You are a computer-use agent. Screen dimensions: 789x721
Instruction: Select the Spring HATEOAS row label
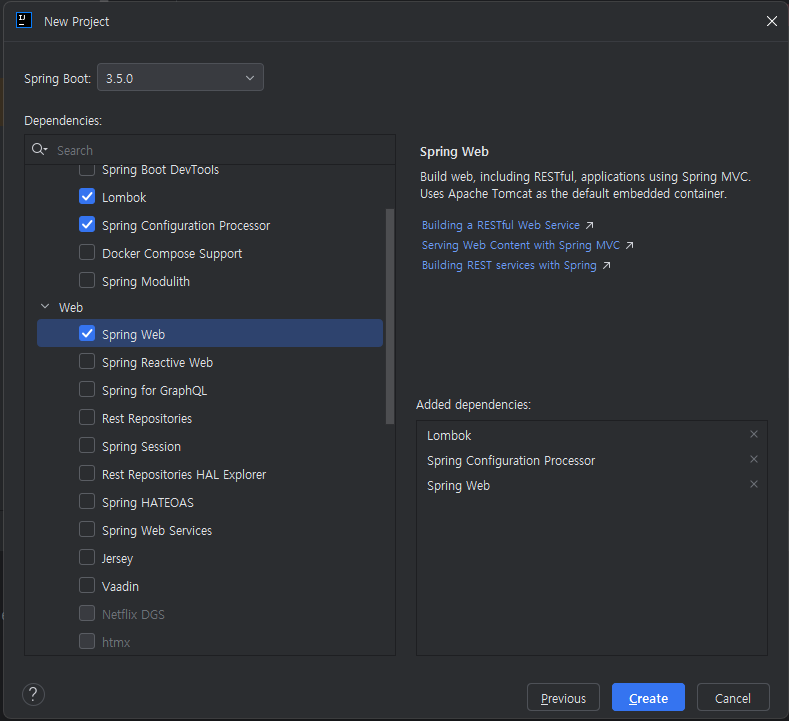147,502
